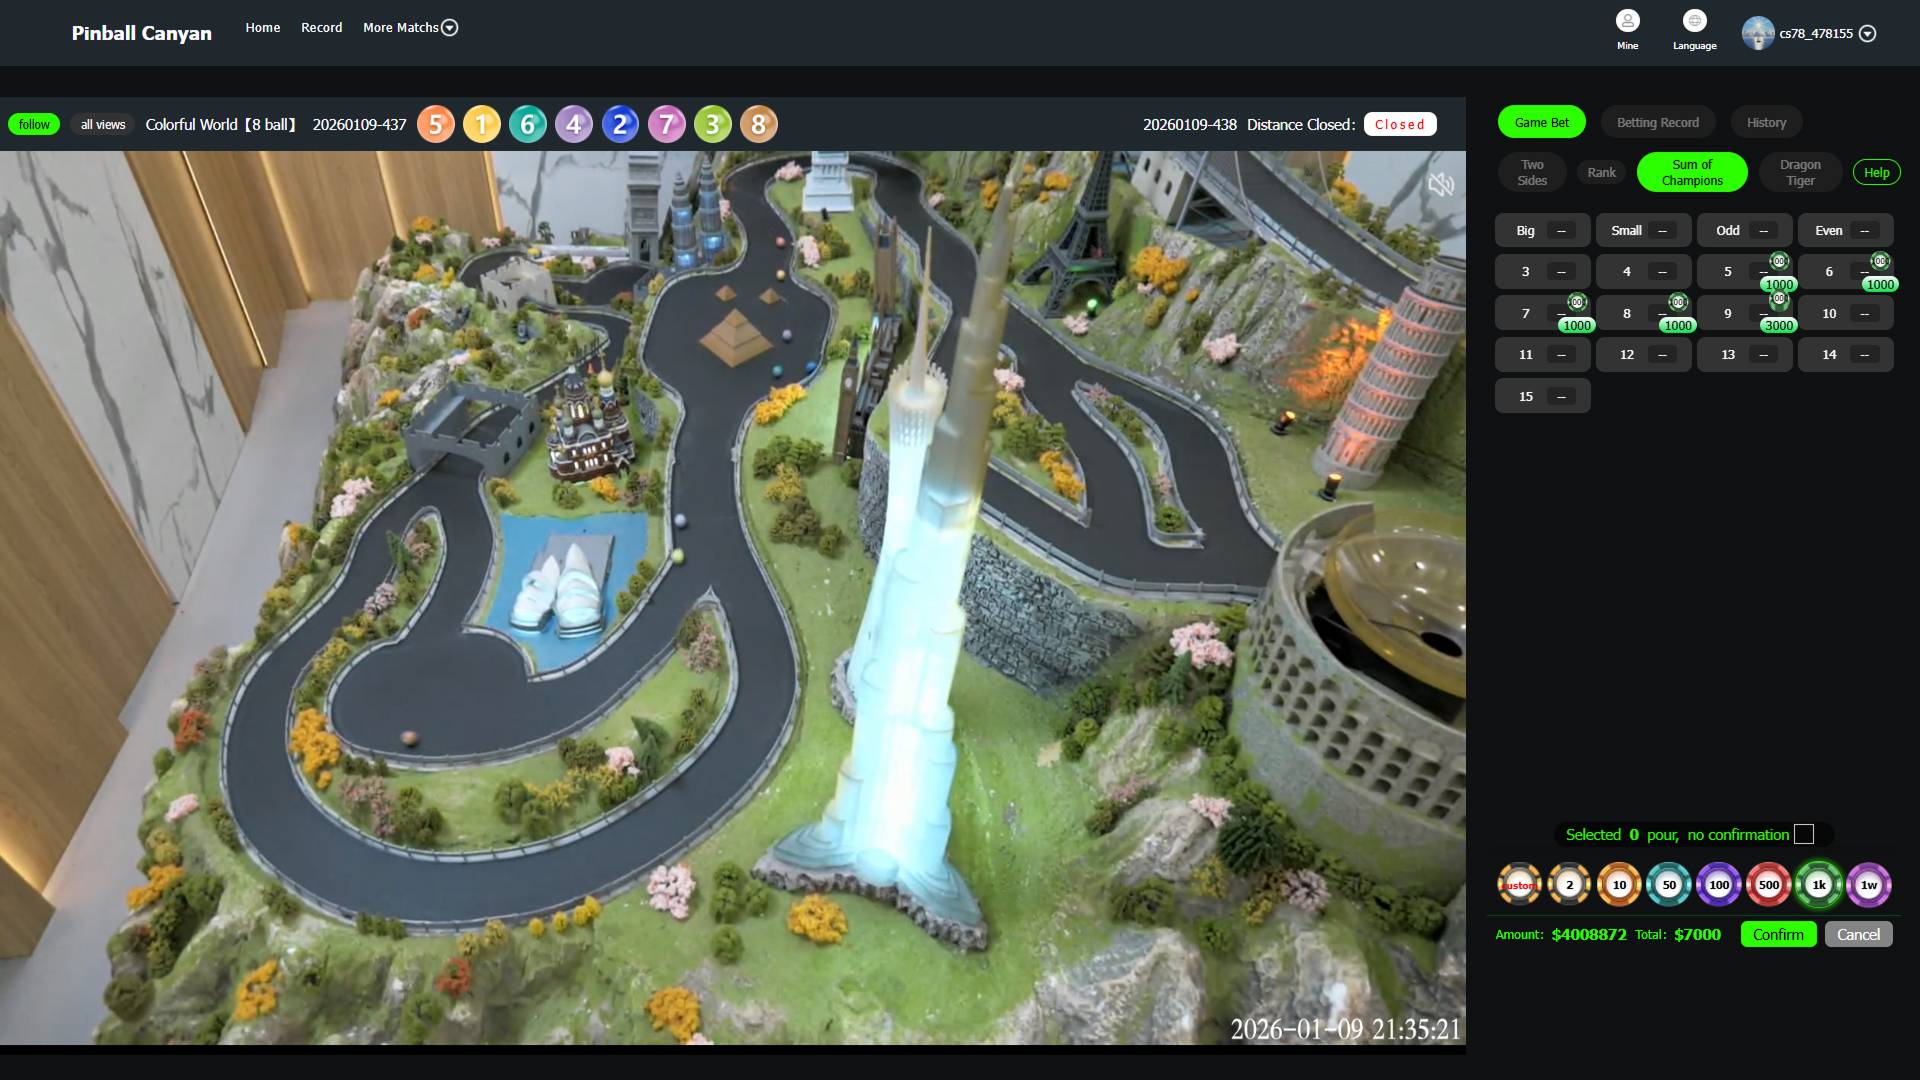Image resolution: width=1920 pixels, height=1080 pixels.
Task: Select the purple 100 chip
Action: pyautogui.click(x=1718, y=885)
